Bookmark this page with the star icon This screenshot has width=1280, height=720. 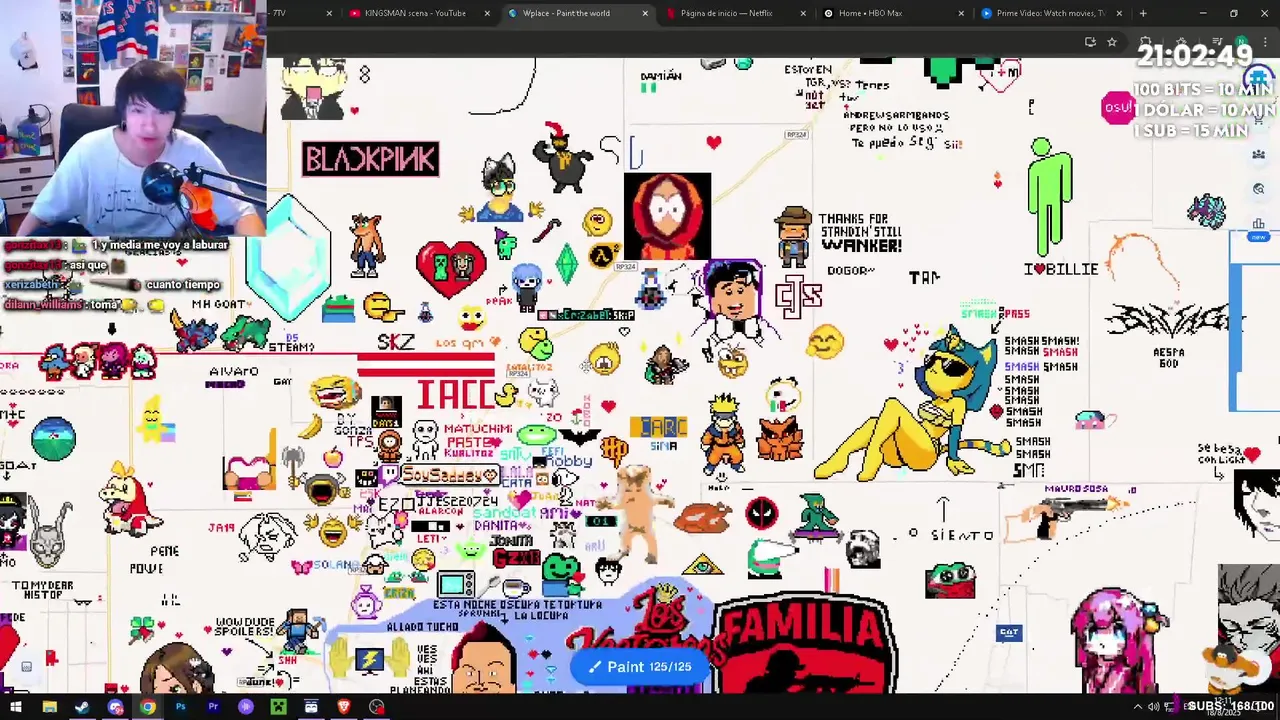point(1111,42)
